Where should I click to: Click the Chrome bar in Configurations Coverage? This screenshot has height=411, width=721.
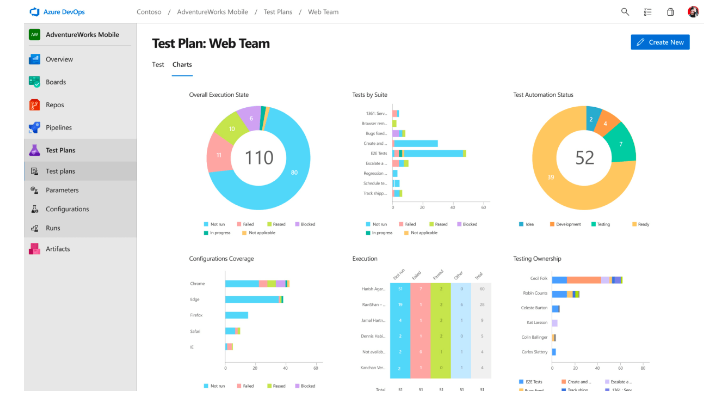tap(257, 284)
